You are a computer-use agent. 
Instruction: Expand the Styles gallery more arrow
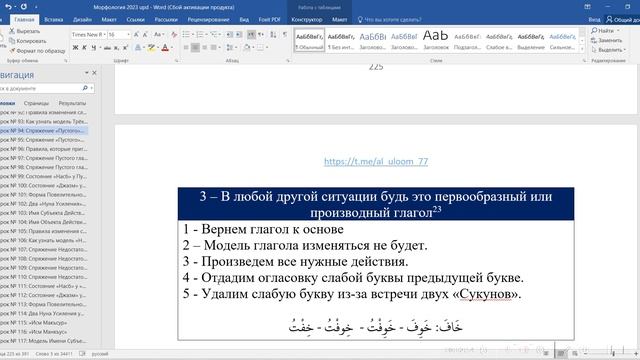point(582,49)
